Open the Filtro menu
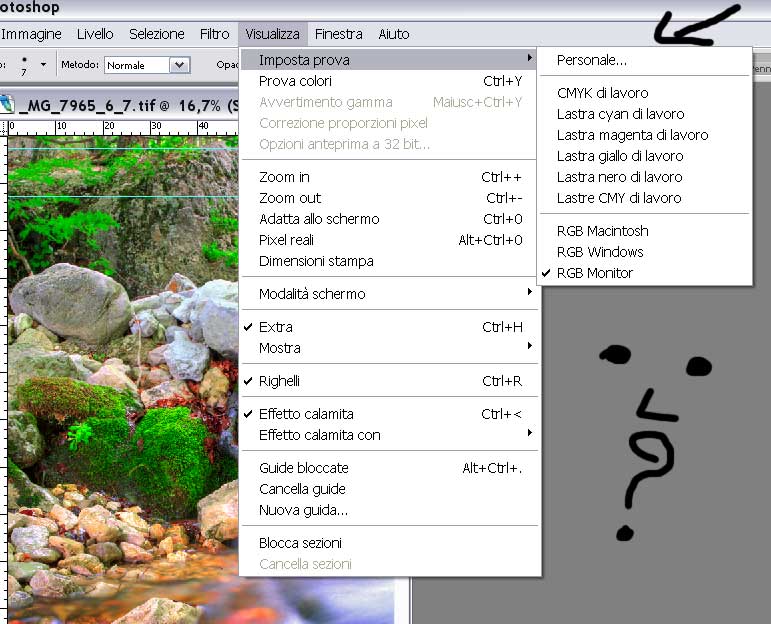 (x=214, y=34)
